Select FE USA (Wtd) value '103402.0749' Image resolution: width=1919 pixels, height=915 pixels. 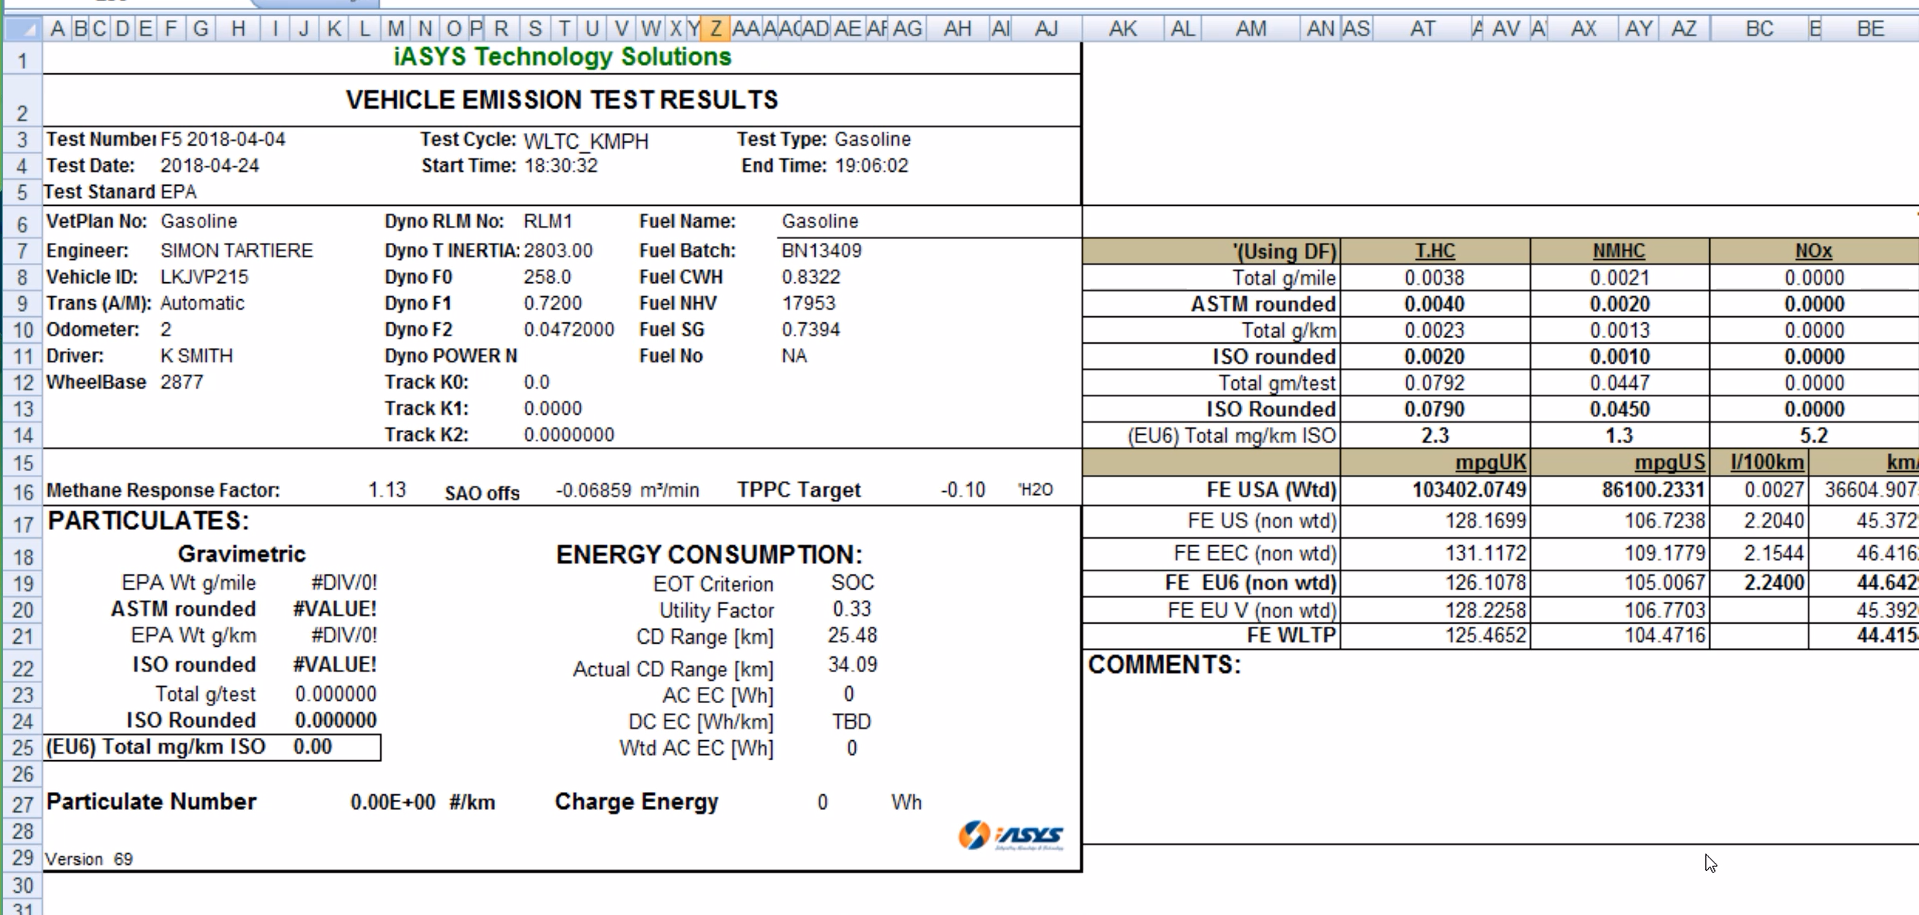point(1469,490)
